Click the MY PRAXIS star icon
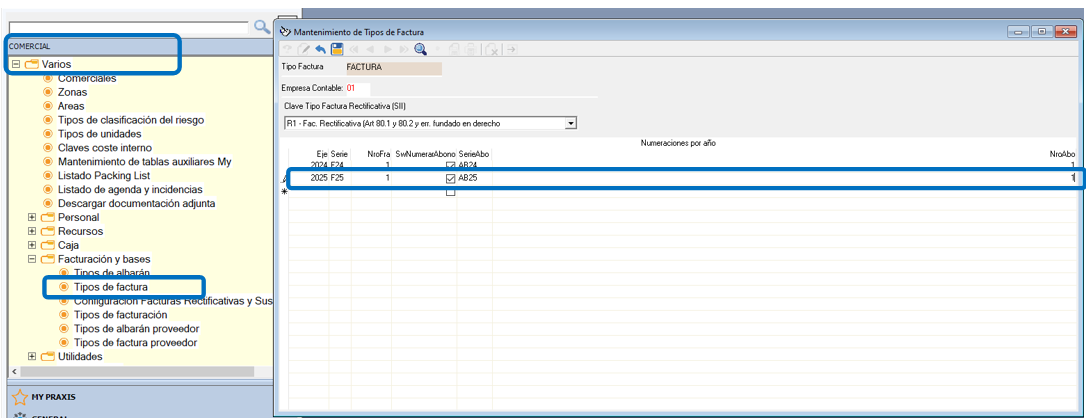Screen dimensions: 1086x418 tap(20, 397)
